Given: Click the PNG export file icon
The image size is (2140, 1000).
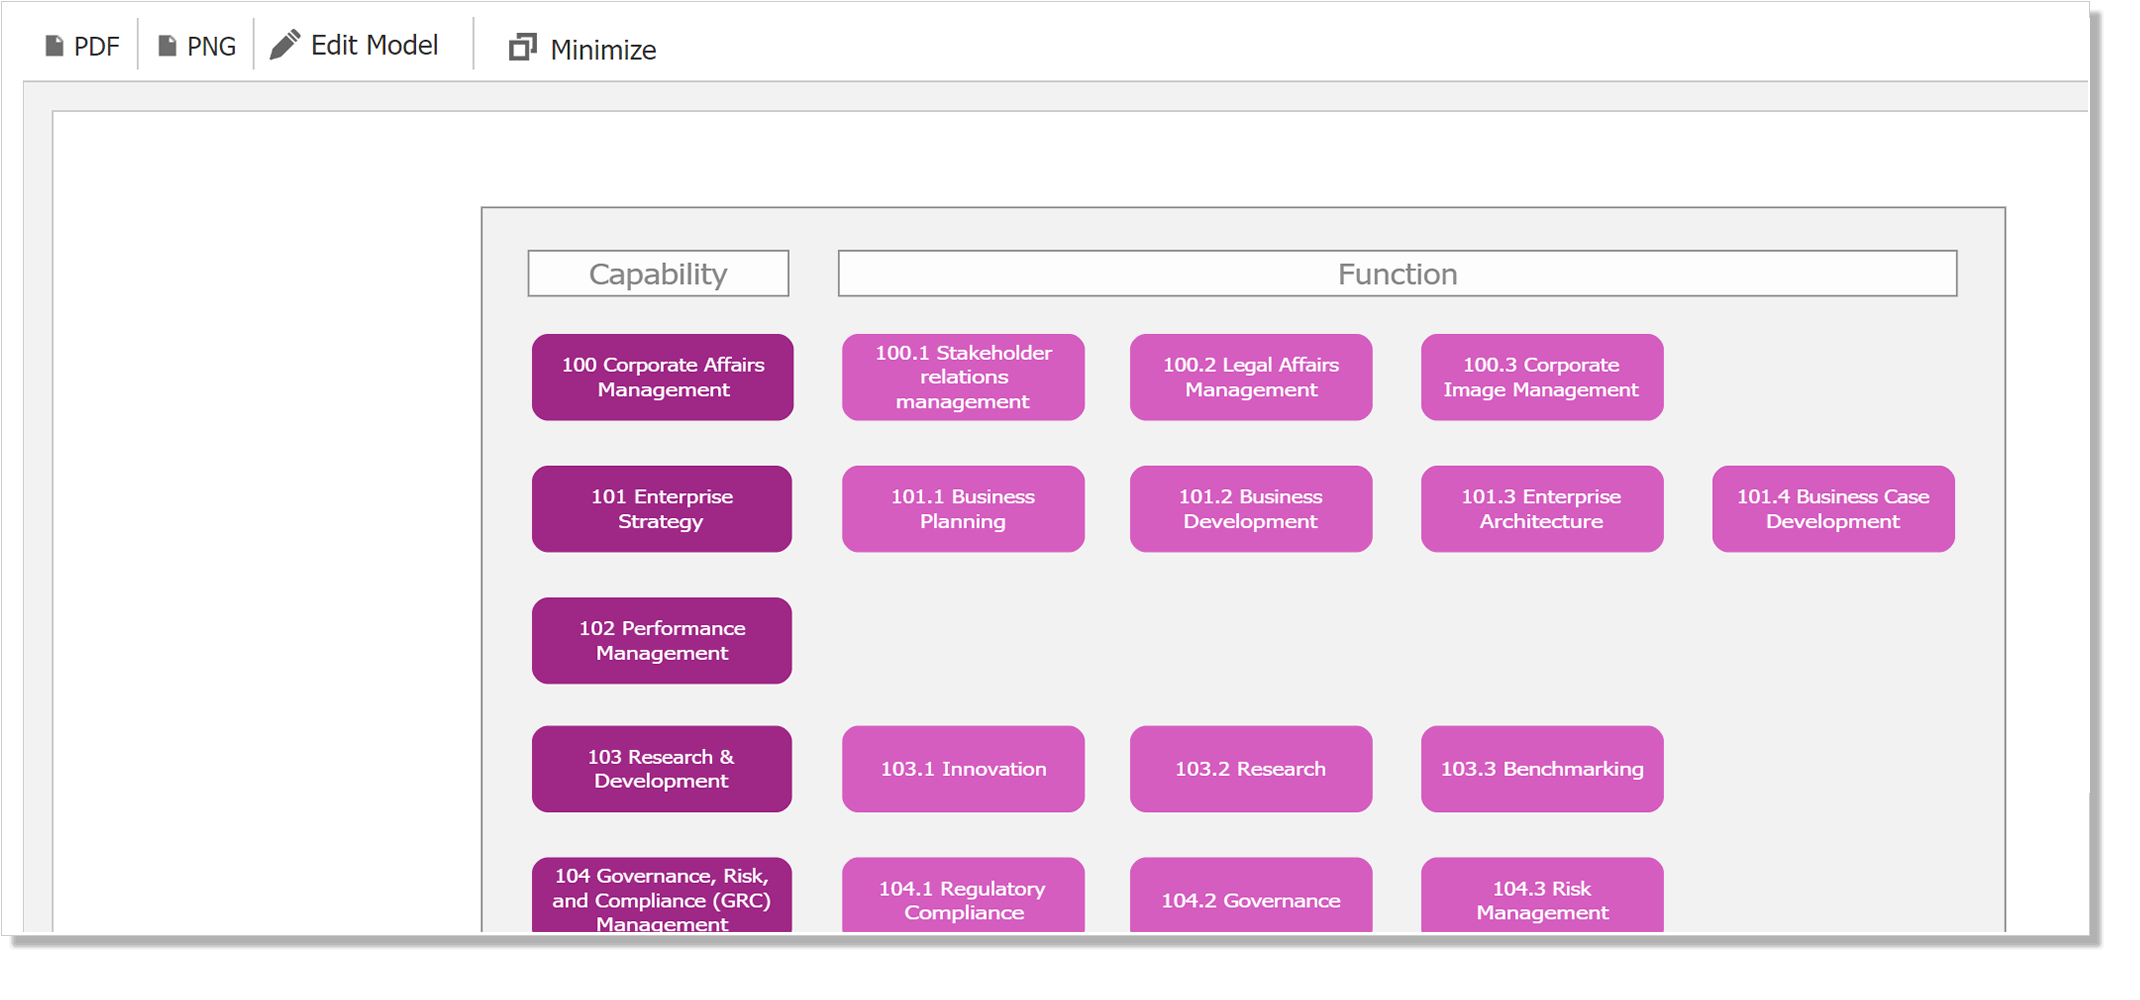Looking at the screenshot, I should (x=167, y=46).
